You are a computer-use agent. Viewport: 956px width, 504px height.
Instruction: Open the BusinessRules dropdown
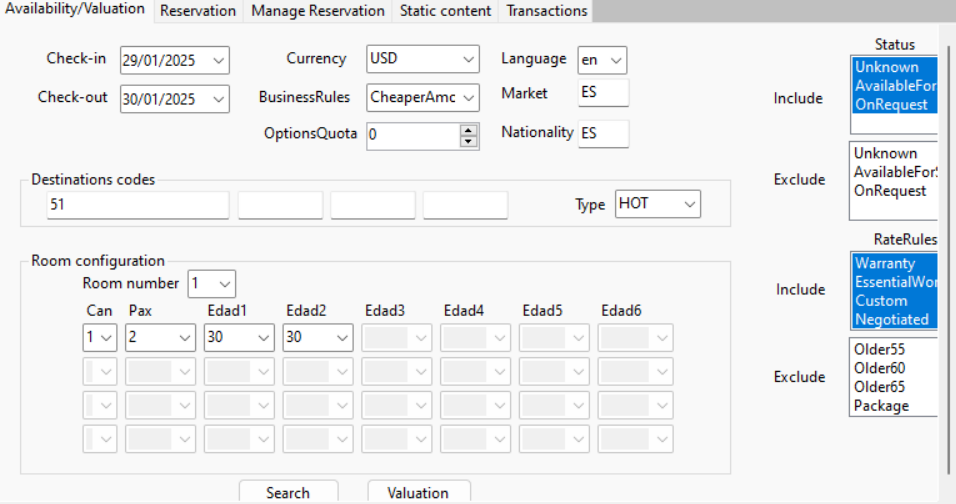click(x=469, y=97)
